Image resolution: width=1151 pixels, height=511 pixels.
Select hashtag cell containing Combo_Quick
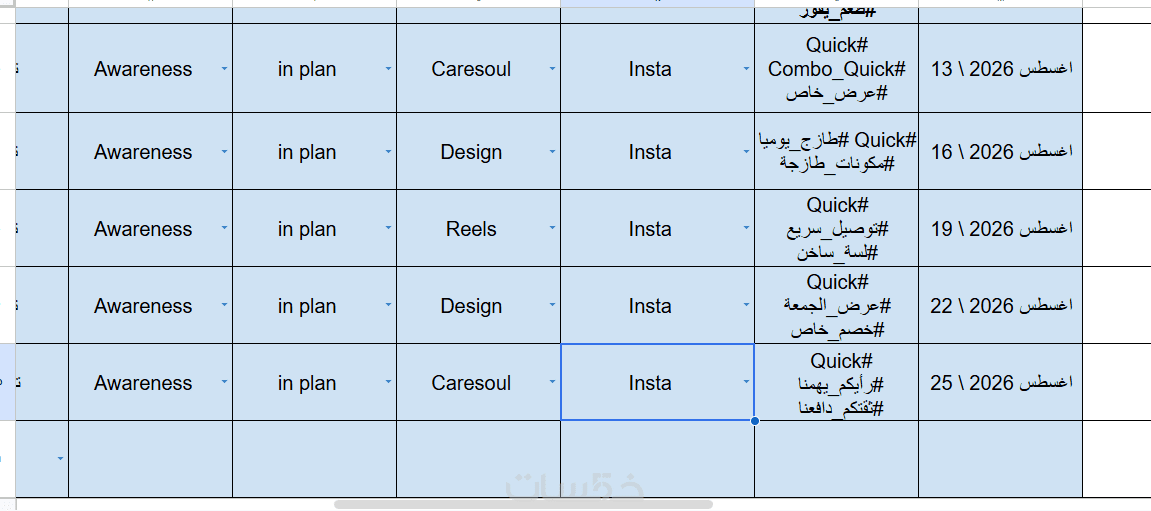pyautogui.click(x=836, y=68)
